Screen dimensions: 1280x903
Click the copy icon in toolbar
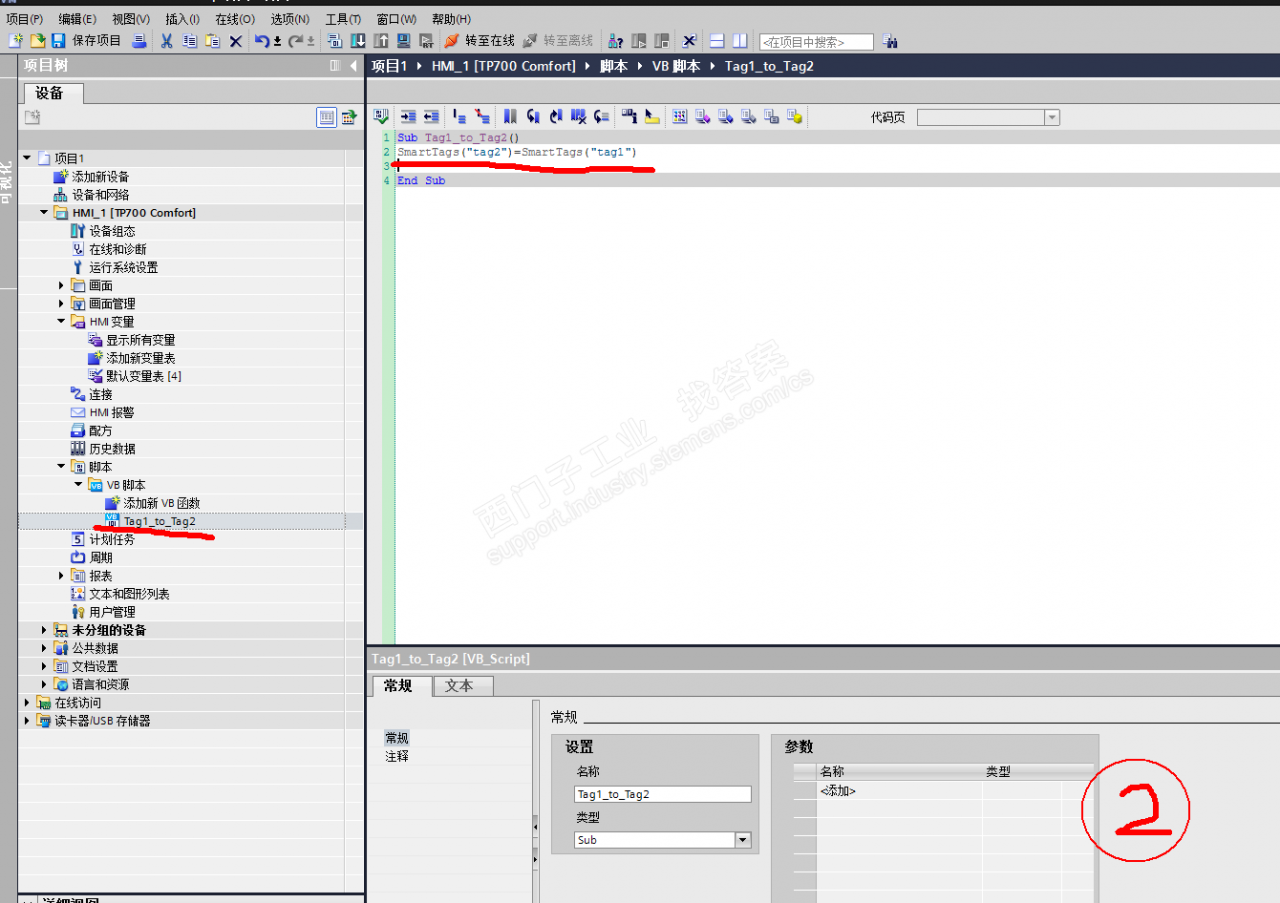190,41
